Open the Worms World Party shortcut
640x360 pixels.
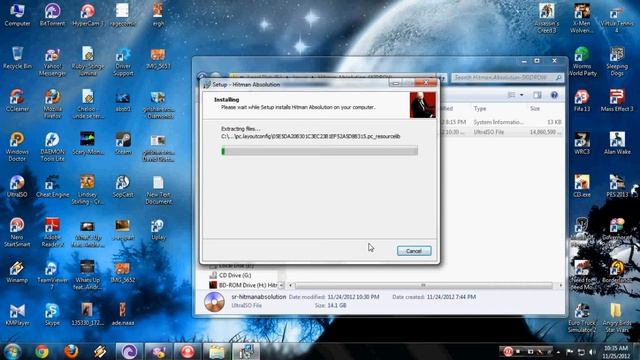click(x=582, y=61)
